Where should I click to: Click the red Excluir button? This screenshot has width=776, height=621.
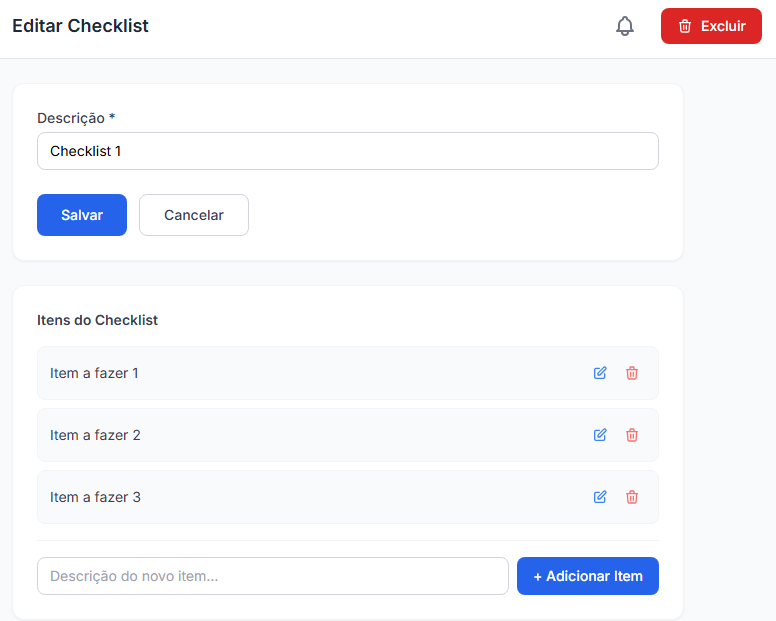(711, 26)
